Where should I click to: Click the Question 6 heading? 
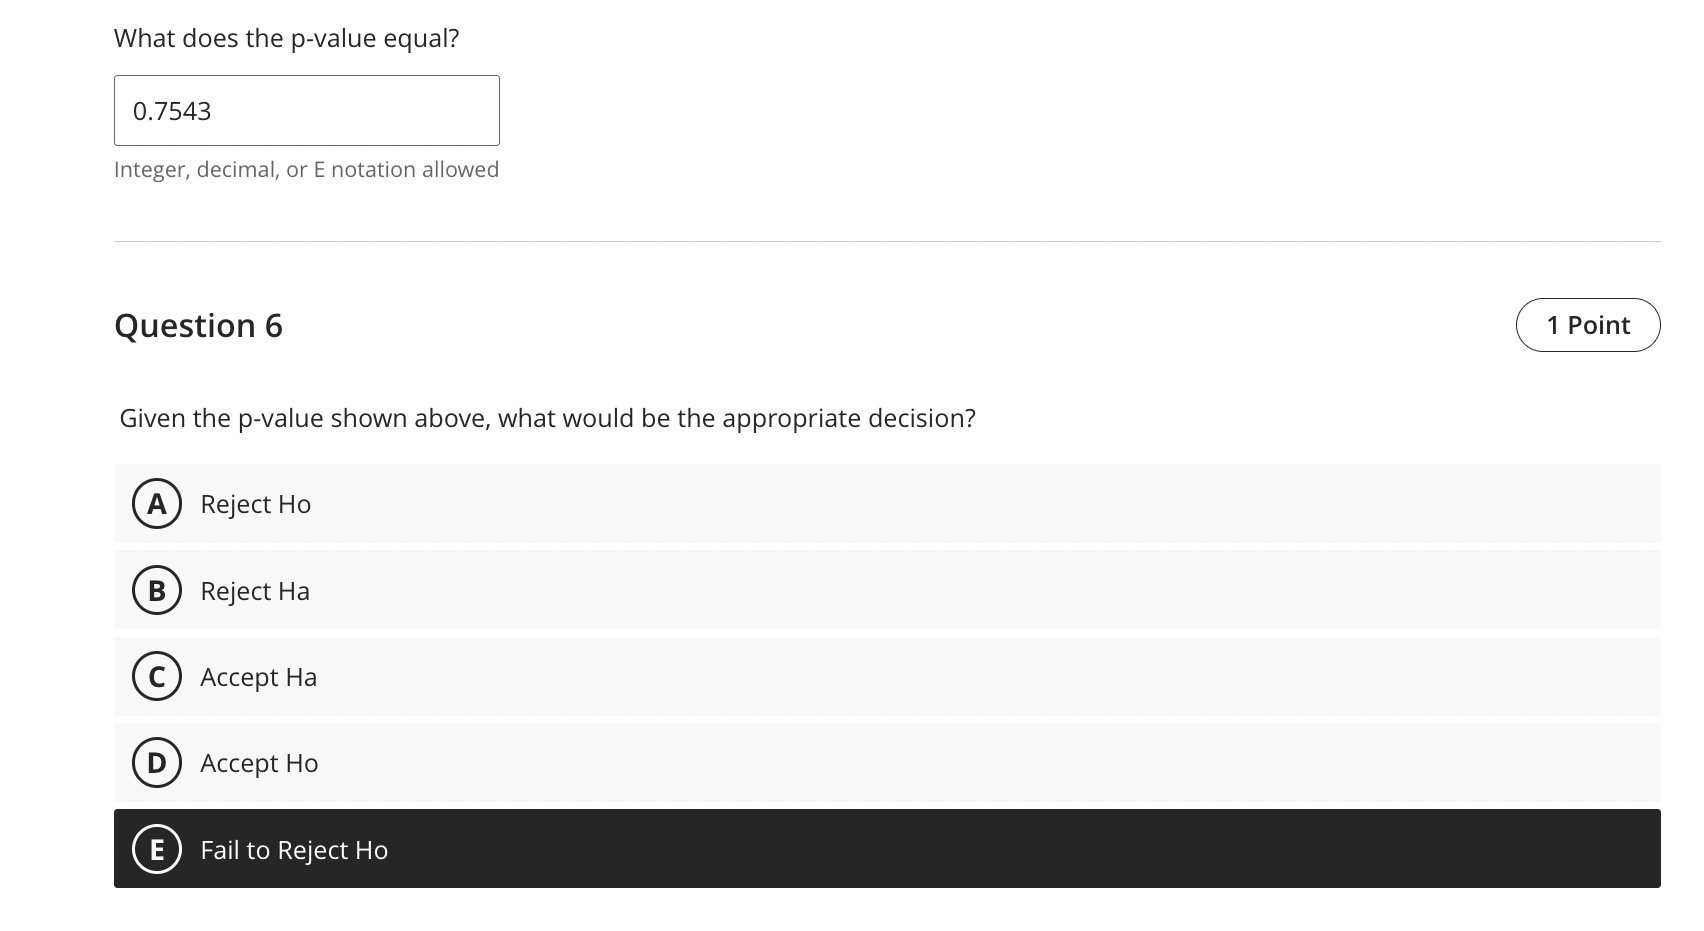coord(198,325)
